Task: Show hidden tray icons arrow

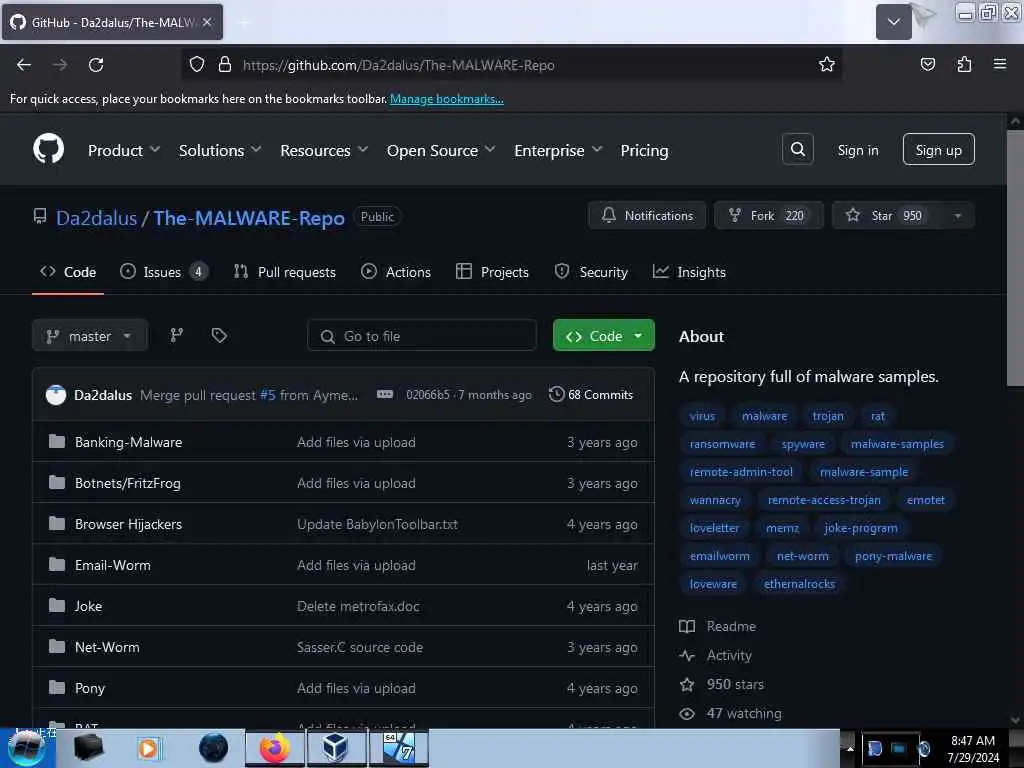Action: (850, 748)
